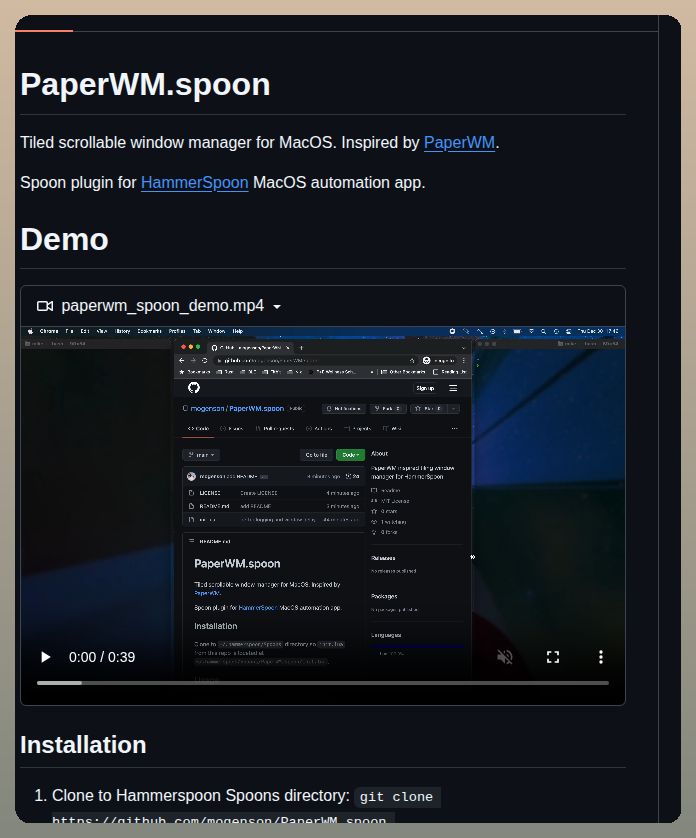Click the git clone code snippet
The width and height of the screenshot is (696, 838).
(396, 797)
